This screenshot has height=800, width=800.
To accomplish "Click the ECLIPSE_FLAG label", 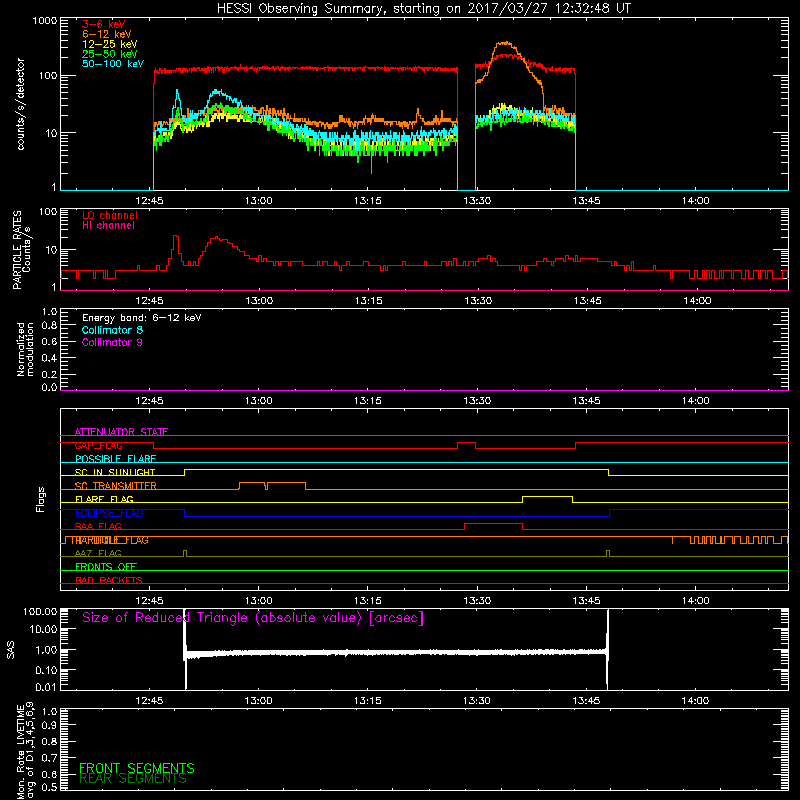I will [109, 513].
